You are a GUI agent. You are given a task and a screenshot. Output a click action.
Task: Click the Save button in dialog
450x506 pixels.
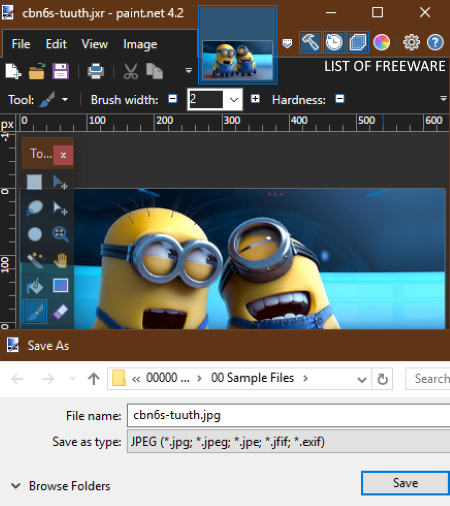(x=405, y=483)
